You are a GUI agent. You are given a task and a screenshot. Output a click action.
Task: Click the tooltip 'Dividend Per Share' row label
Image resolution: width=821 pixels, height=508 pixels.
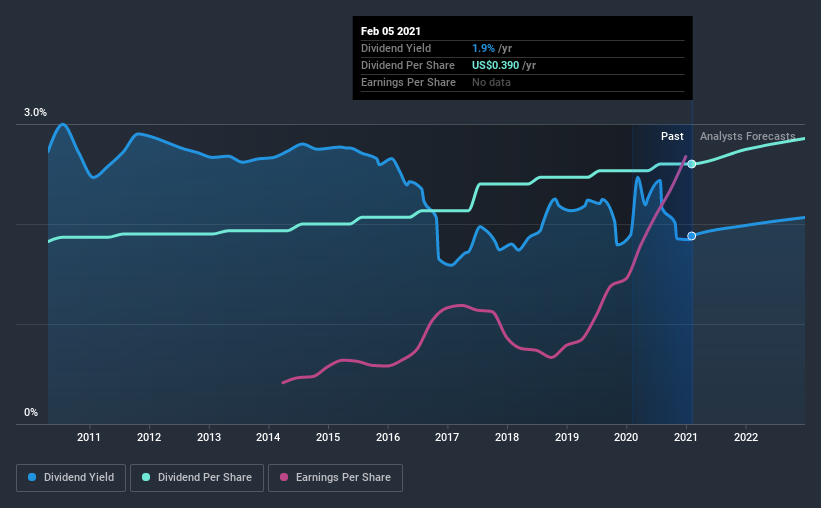pyautogui.click(x=408, y=65)
